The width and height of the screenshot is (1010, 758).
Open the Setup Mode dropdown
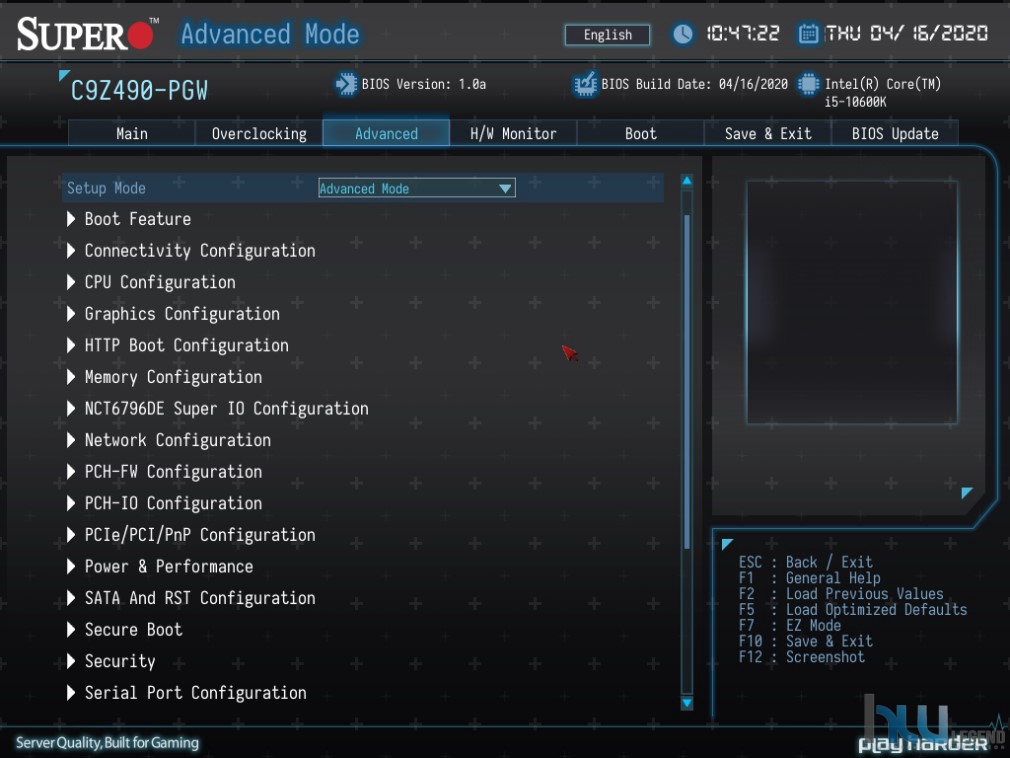click(x=417, y=188)
